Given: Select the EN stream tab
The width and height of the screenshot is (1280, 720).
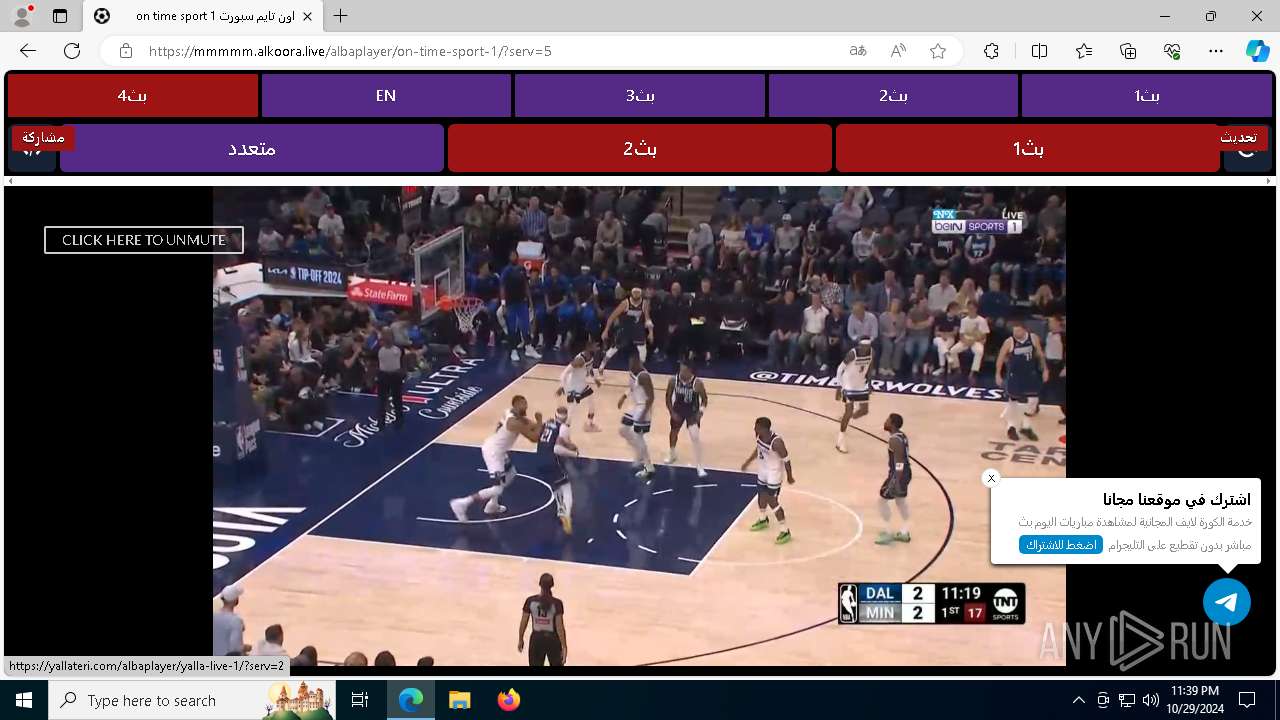Looking at the screenshot, I should (x=386, y=96).
